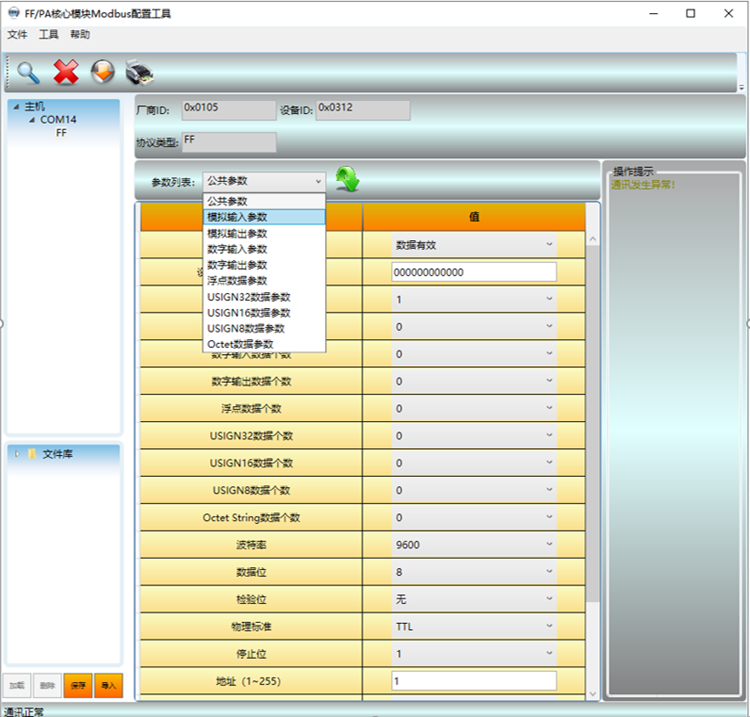750x717 pixels.
Task: Toggle the 参数列表 combo box
Action: point(265,181)
